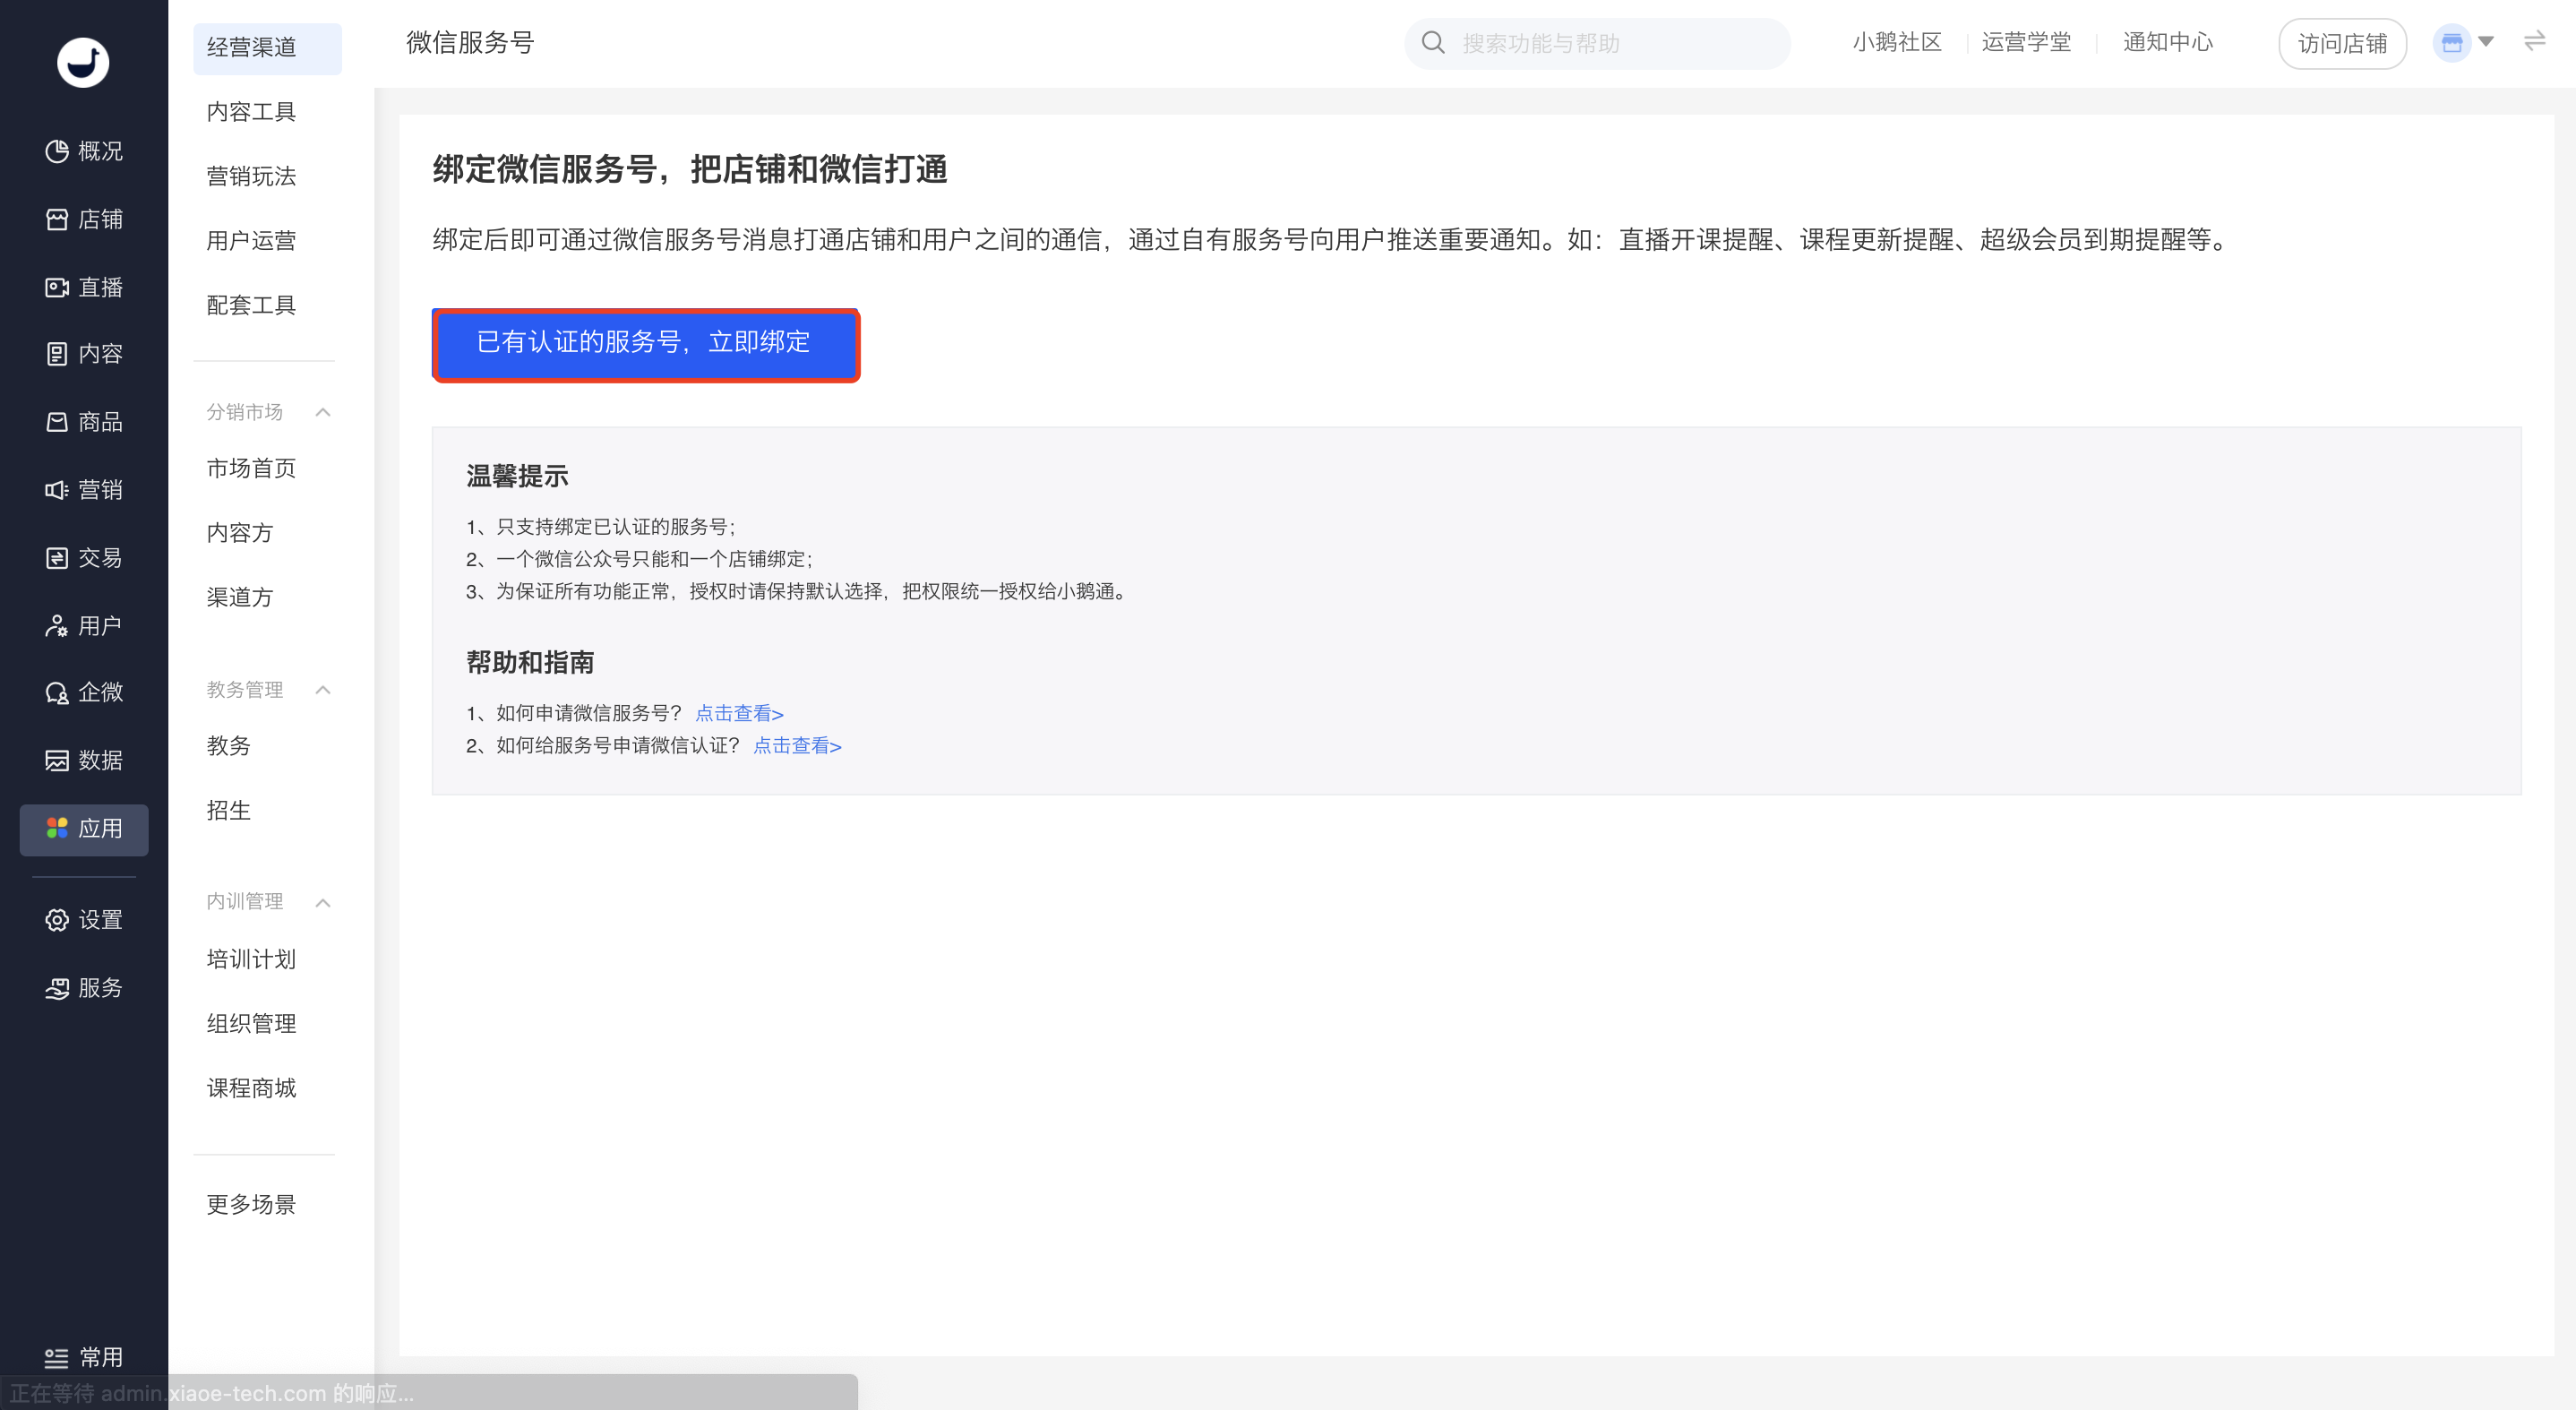Click the 概况 overview icon in sidebar

click(x=57, y=151)
